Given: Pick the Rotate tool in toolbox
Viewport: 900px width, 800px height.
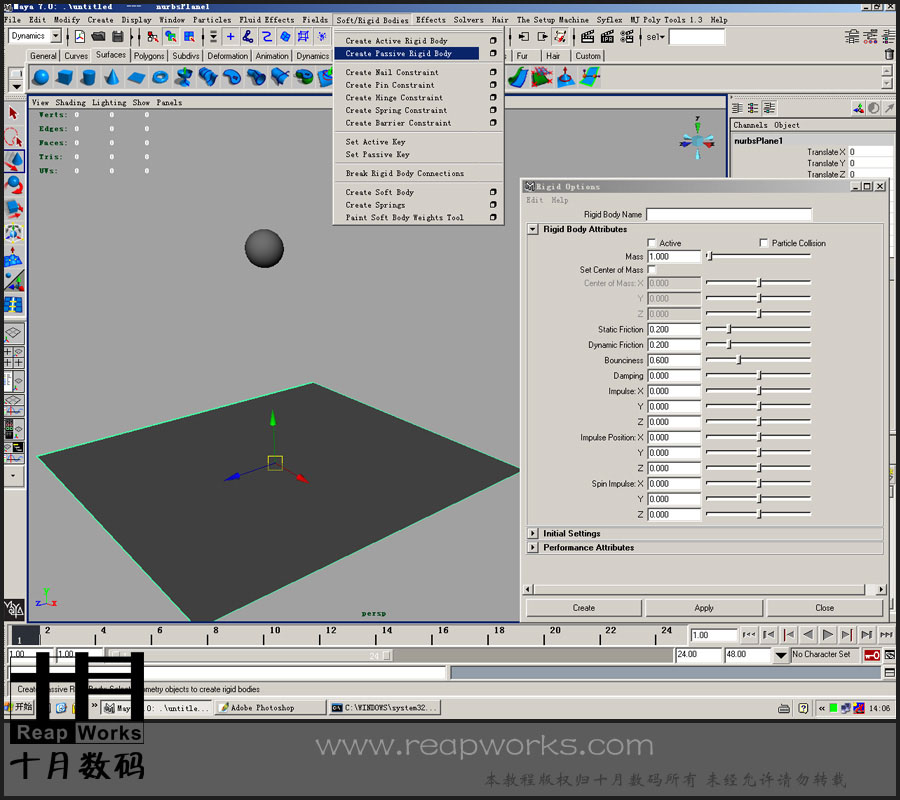Looking at the screenshot, I should click(14, 185).
